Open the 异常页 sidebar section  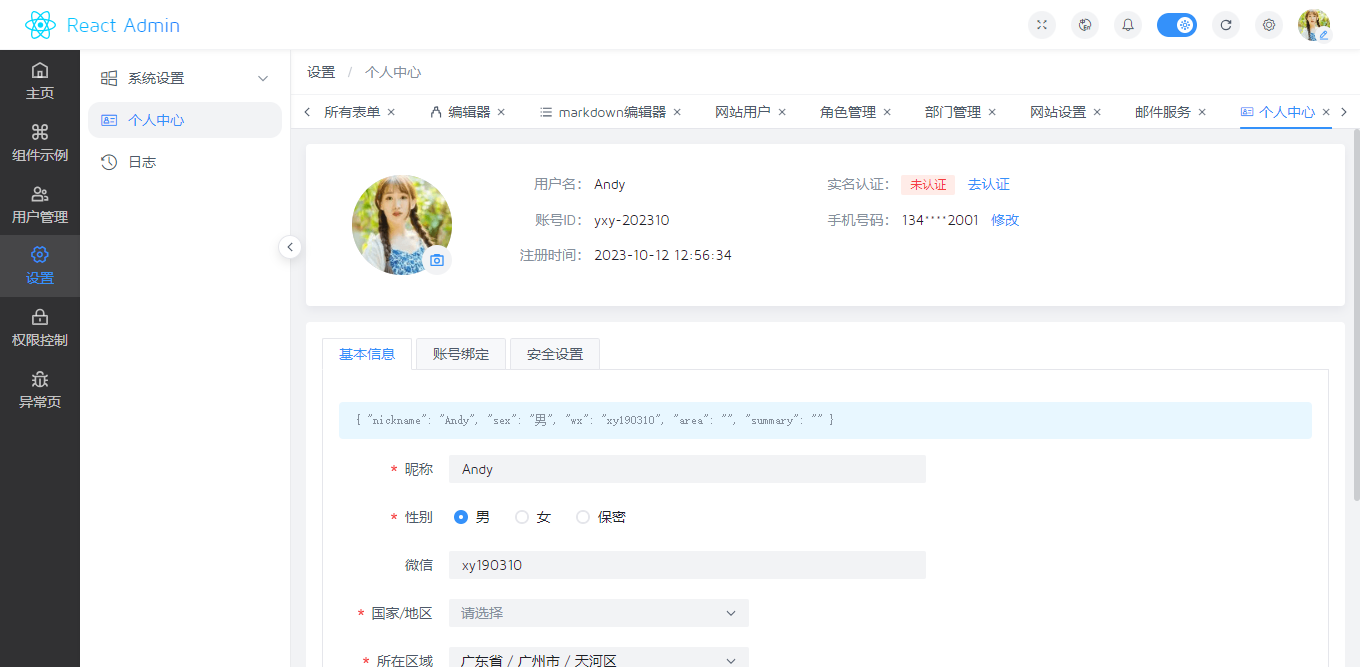click(40, 390)
